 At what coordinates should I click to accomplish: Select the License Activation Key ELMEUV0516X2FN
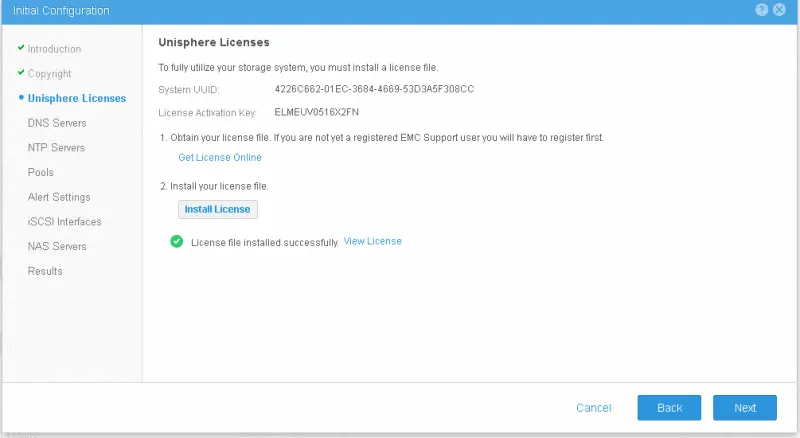coord(317,112)
